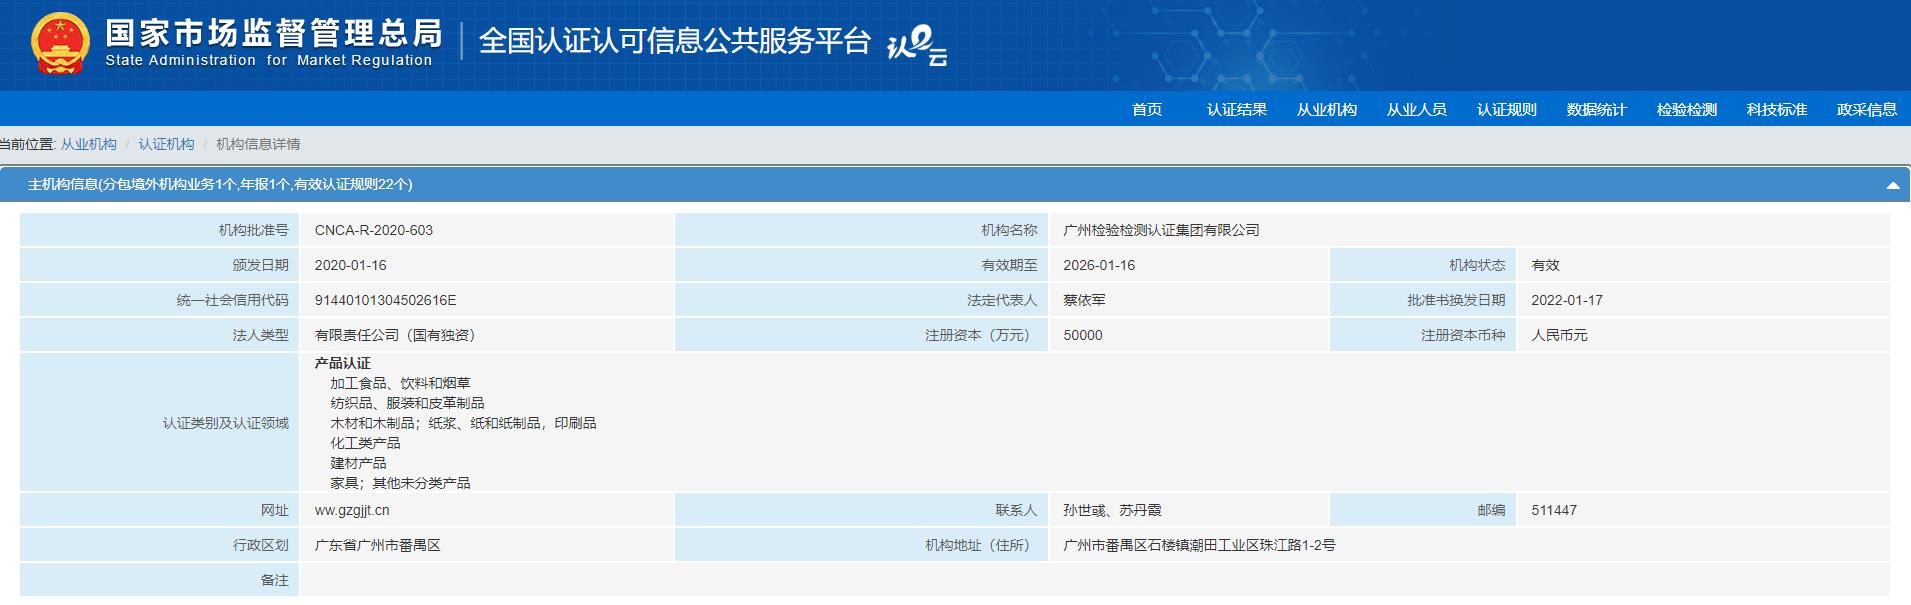Open the 认证结果 menu

(x=1236, y=110)
